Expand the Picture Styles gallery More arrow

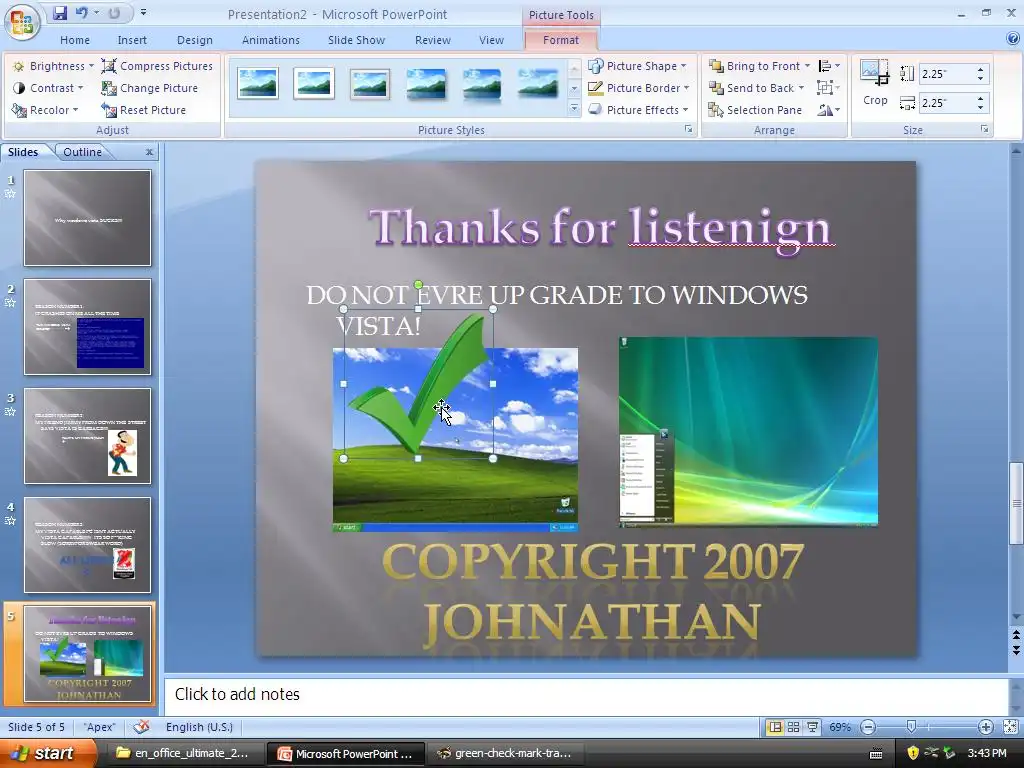click(574, 108)
